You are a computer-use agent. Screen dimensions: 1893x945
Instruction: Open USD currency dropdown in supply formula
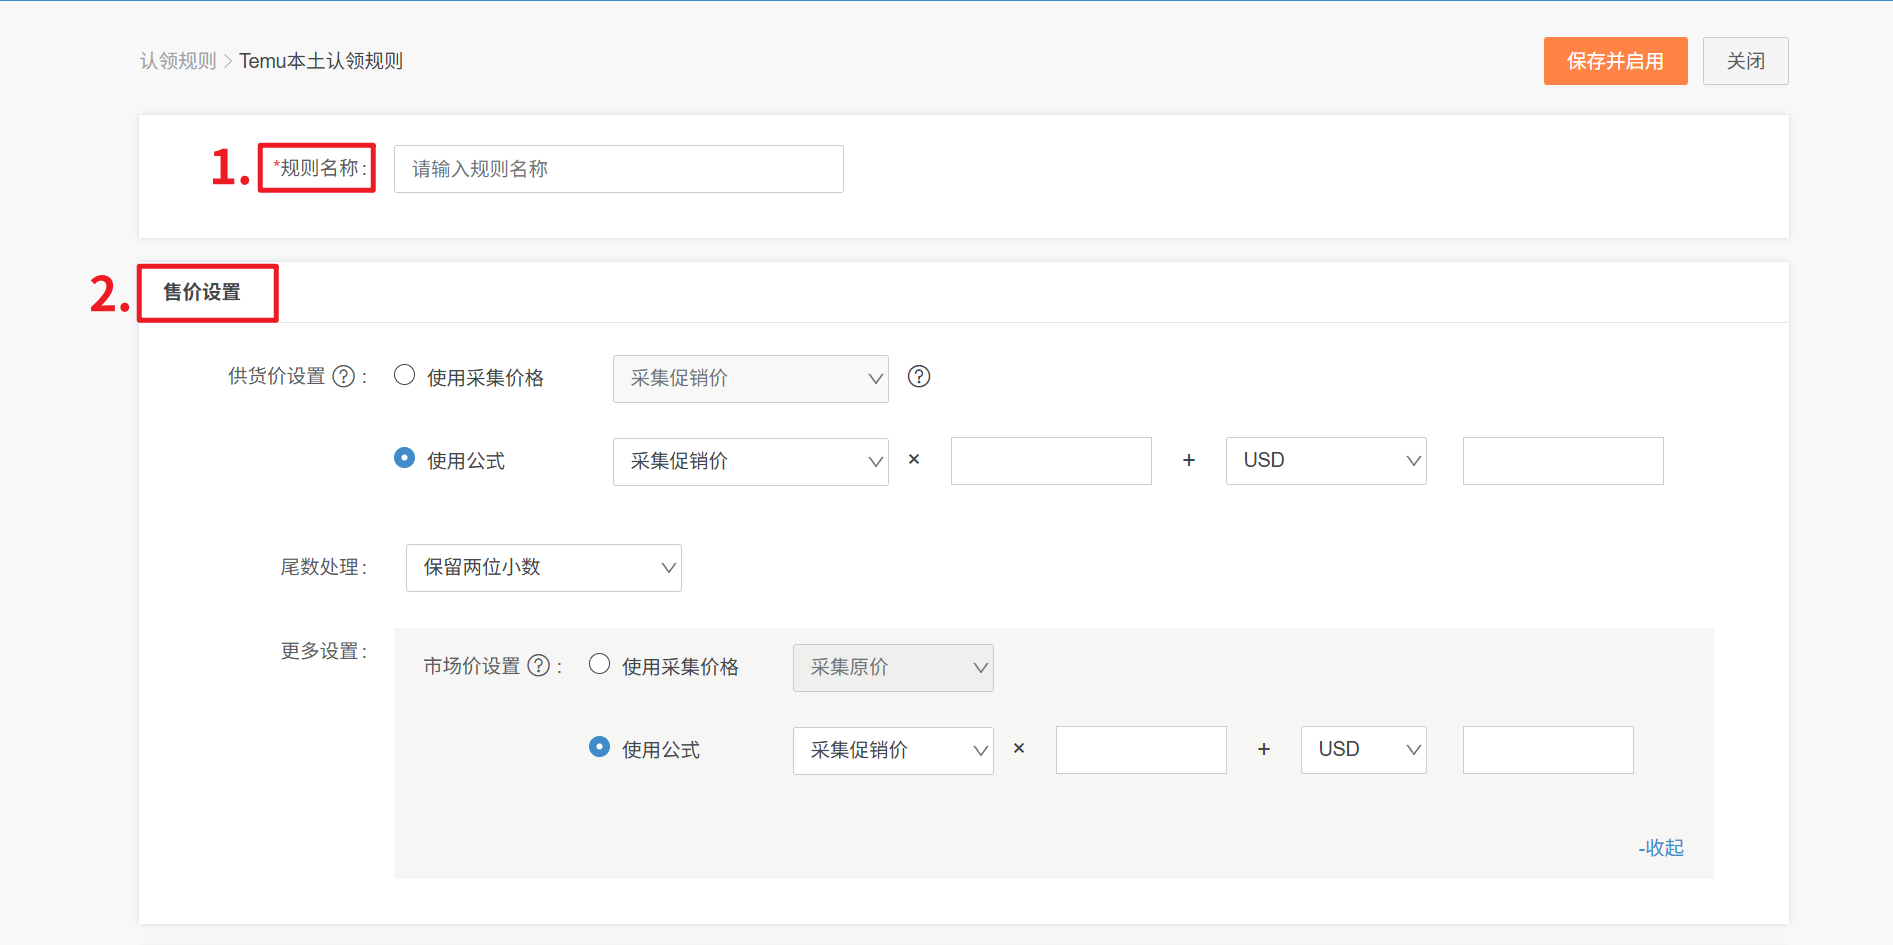coord(1325,461)
